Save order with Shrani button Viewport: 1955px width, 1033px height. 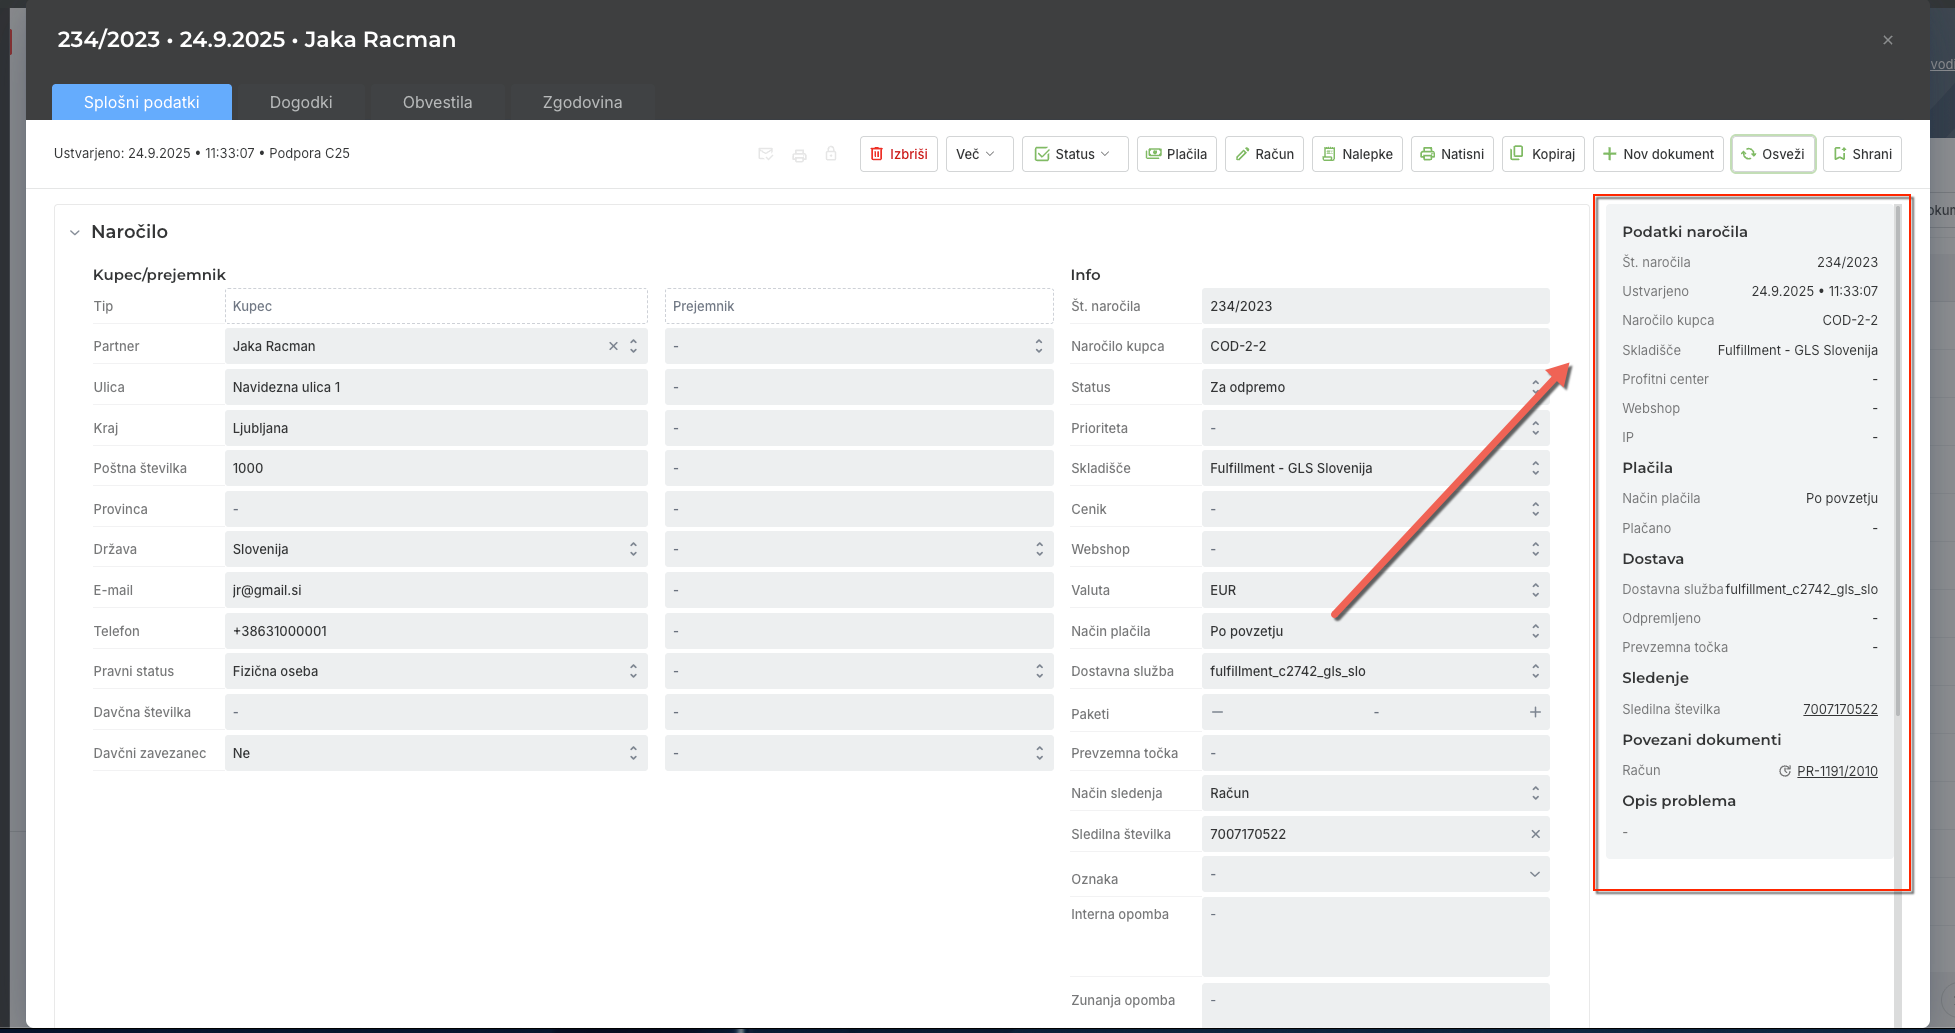point(1862,154)
